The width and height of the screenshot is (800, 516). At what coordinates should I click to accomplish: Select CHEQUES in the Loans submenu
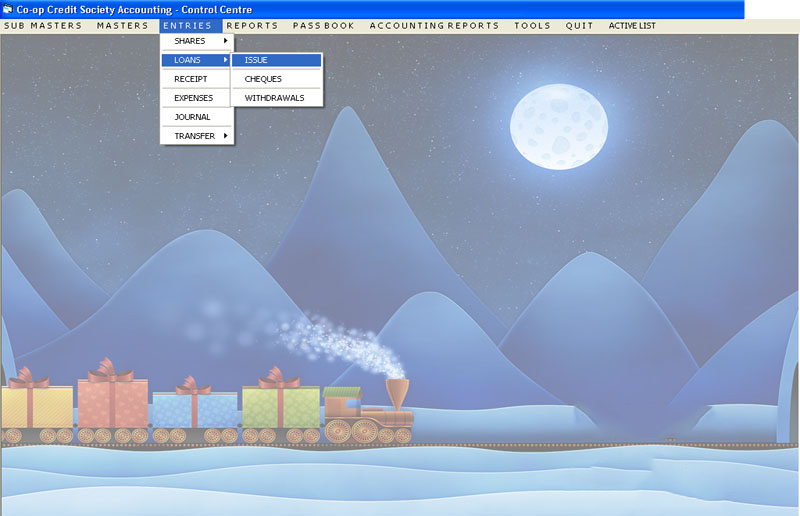[263, 79]
